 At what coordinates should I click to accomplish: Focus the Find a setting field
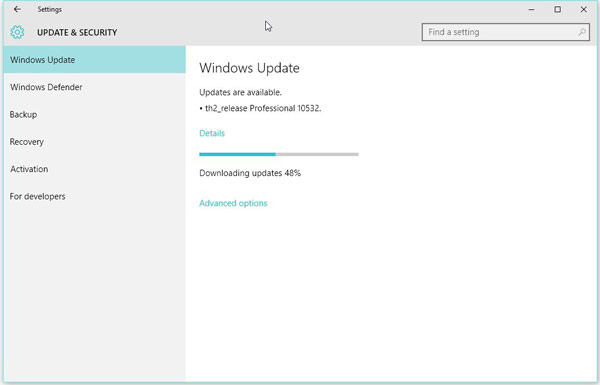tap(505, 32)
